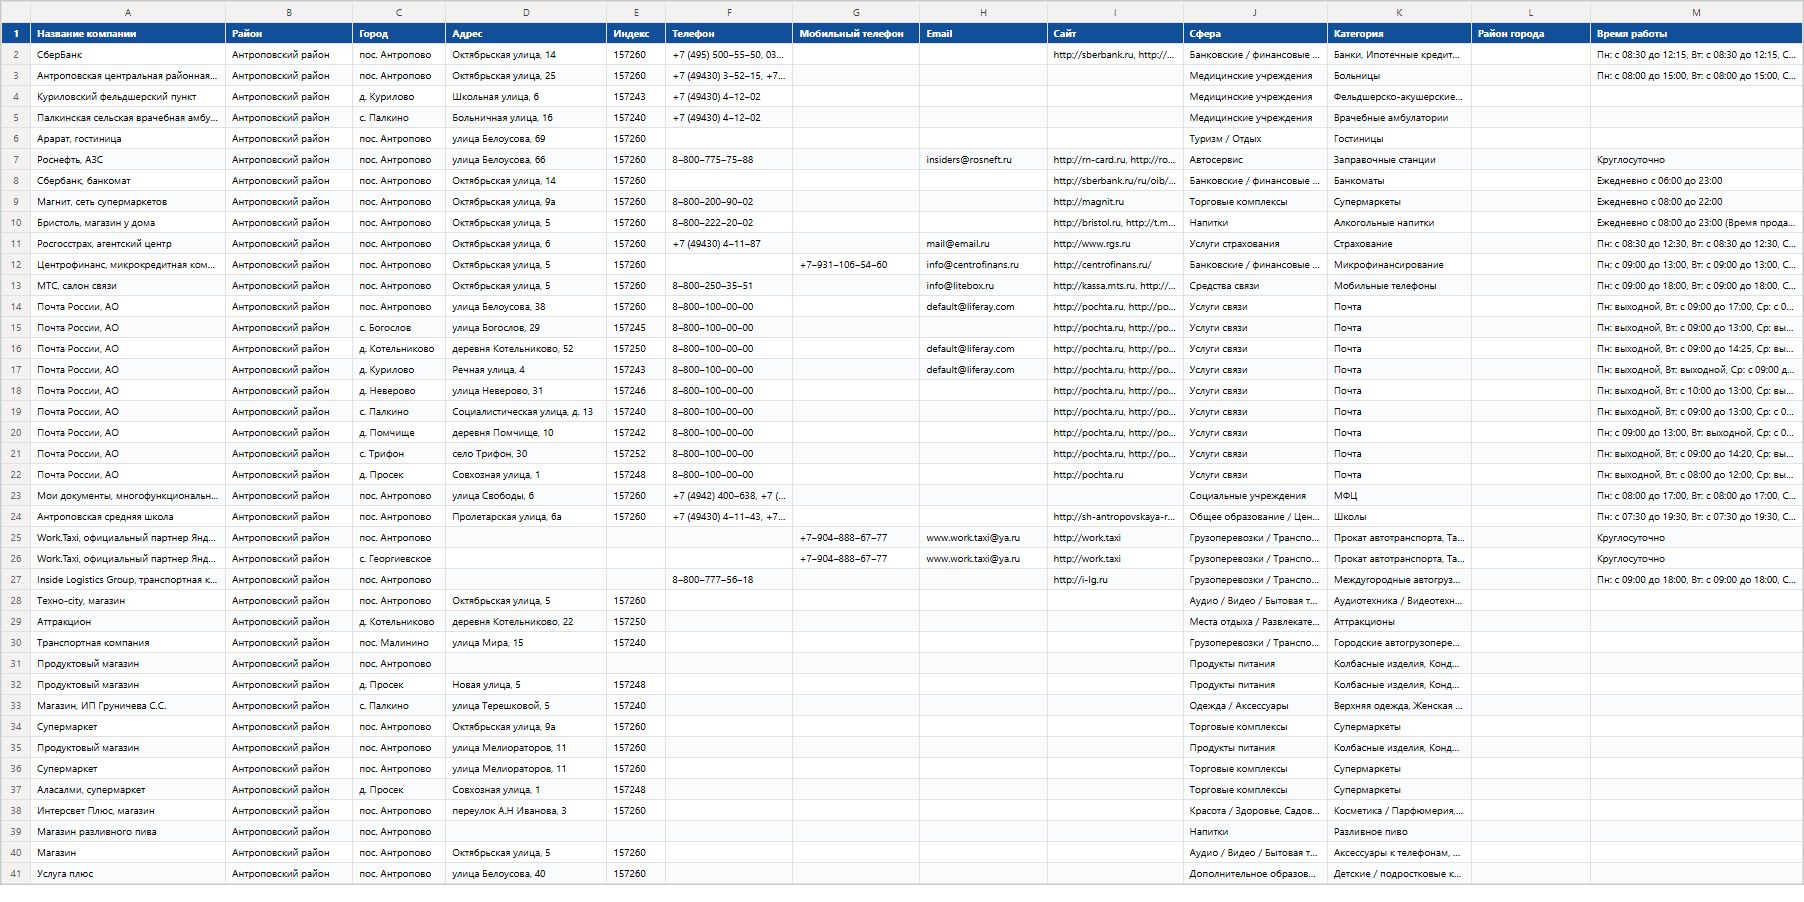Select row 41 via its row number
Image resolution: width=1804 pixels, height=902 pixels.
(16, 874)
